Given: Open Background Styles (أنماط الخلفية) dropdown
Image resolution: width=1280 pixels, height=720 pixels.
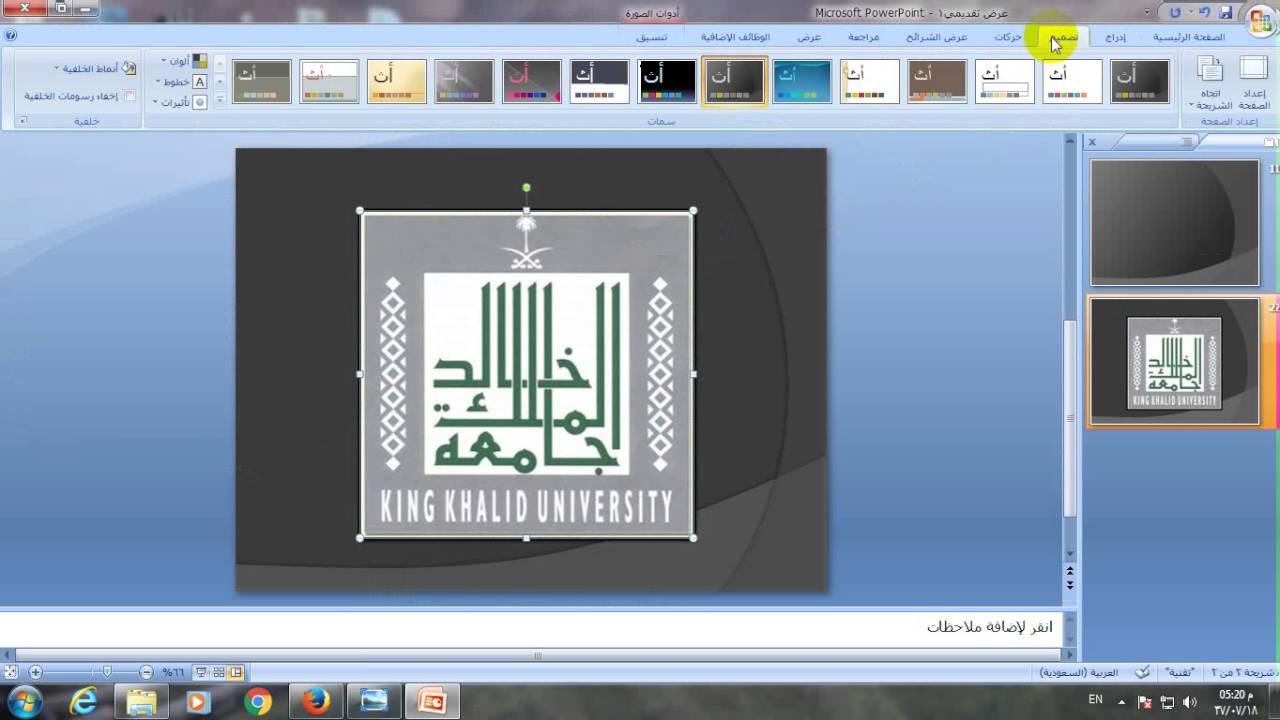Looking at the screenshot, I should tap(97, 69).
